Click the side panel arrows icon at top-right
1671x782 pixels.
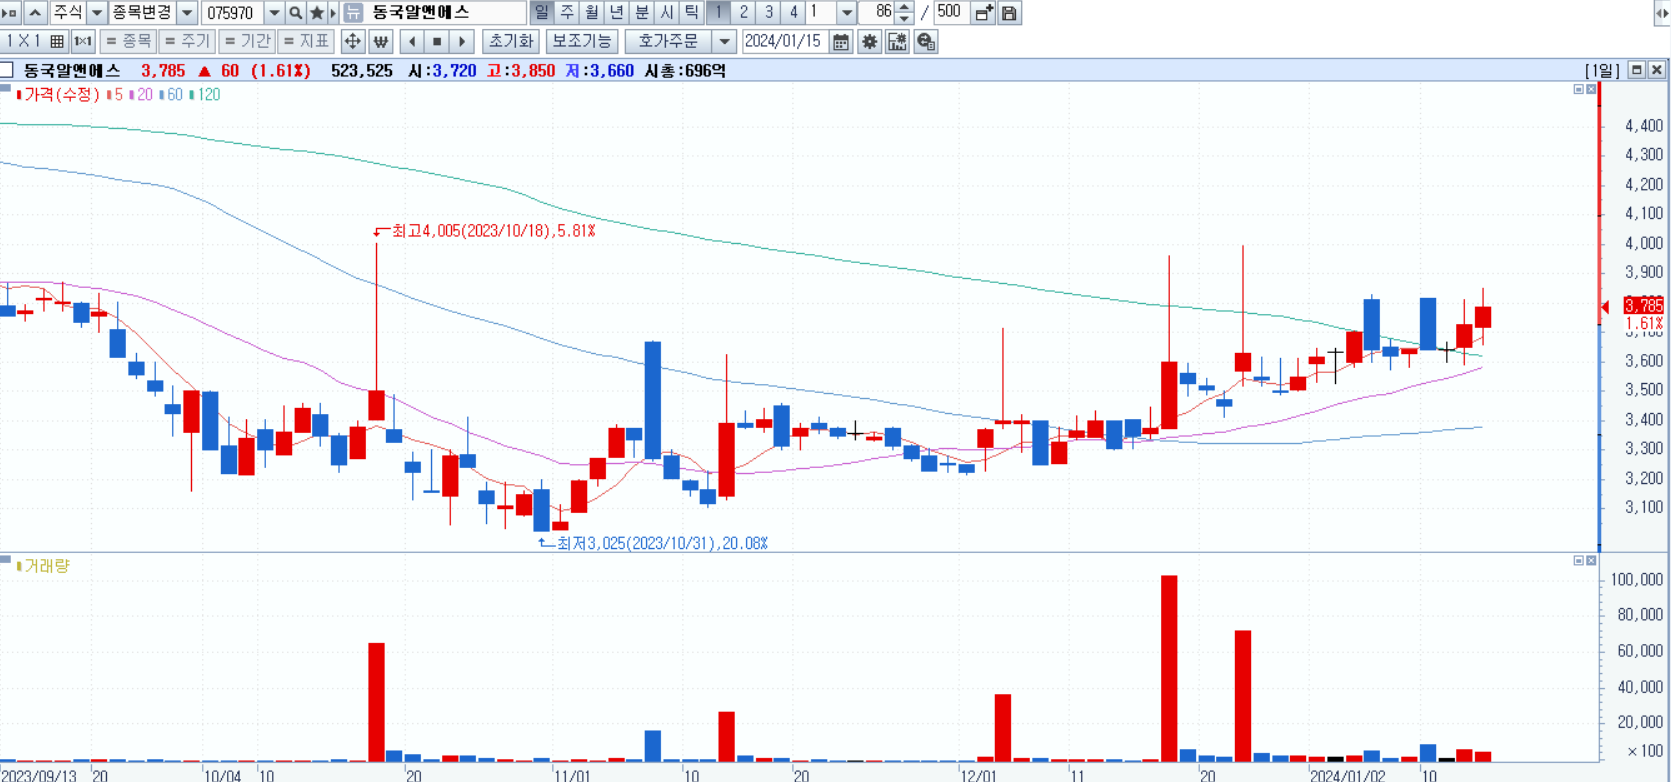(x=1662, y=13)
